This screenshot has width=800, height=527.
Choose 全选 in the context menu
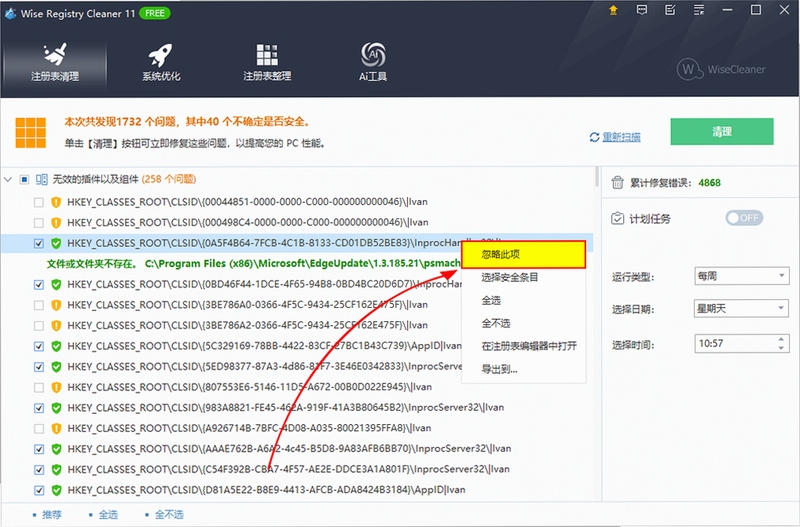523,300
